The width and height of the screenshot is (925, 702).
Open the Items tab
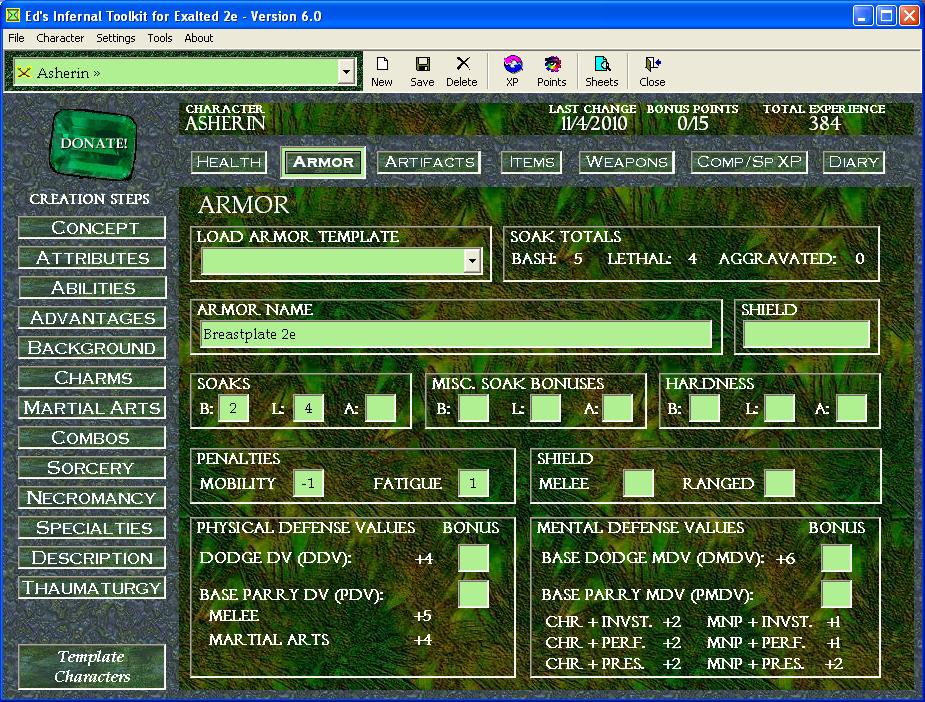(532, 162)
